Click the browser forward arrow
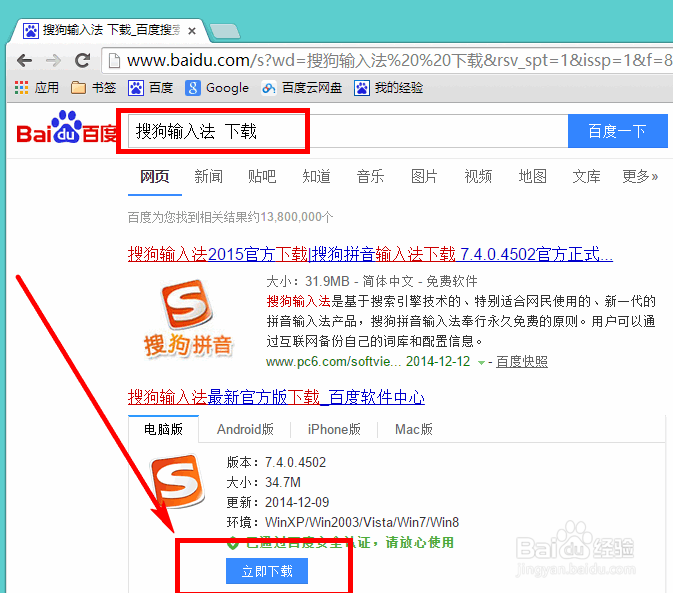Viewport: 673px width, 593px height. click(53, 61)
